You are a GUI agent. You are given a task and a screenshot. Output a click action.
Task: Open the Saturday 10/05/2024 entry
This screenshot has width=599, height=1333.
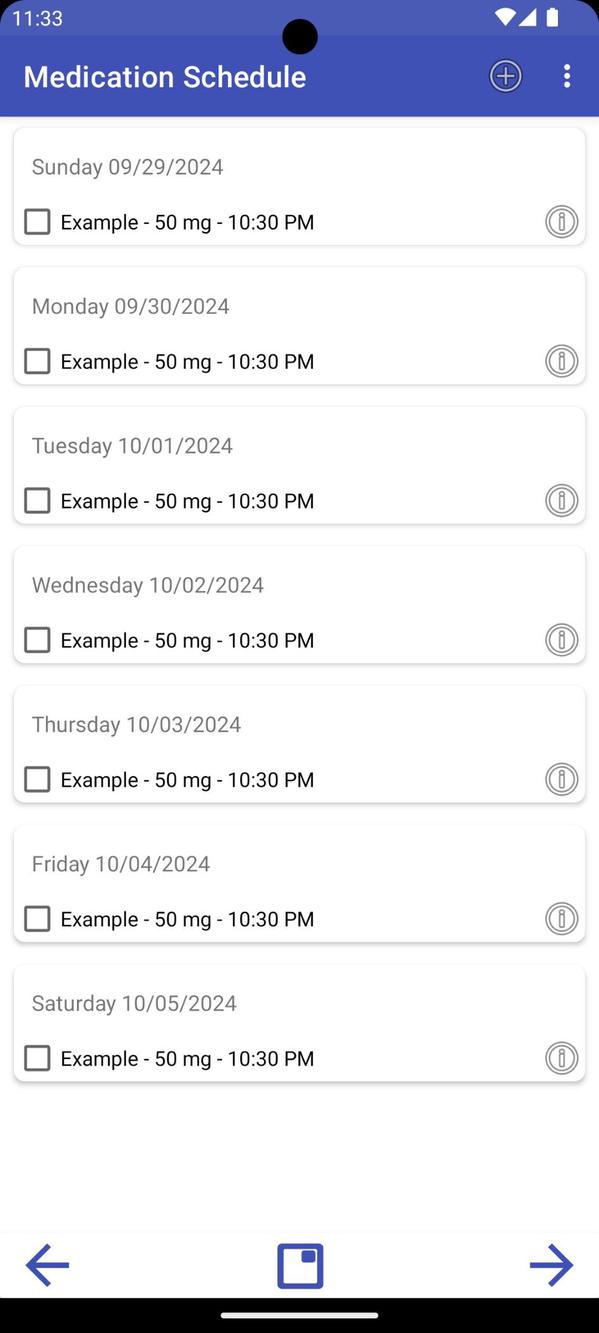pyautogui.click(x=299, y=1022)
